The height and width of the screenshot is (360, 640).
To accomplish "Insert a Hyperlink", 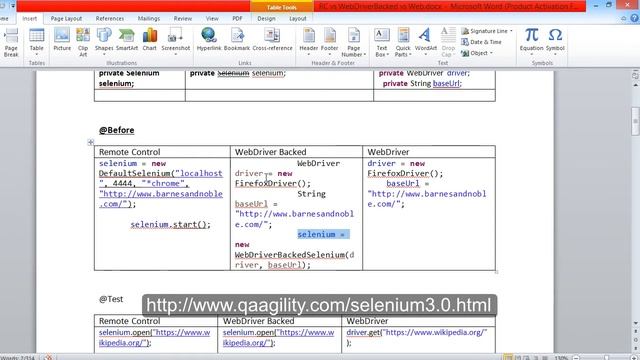I will point(209,40).
